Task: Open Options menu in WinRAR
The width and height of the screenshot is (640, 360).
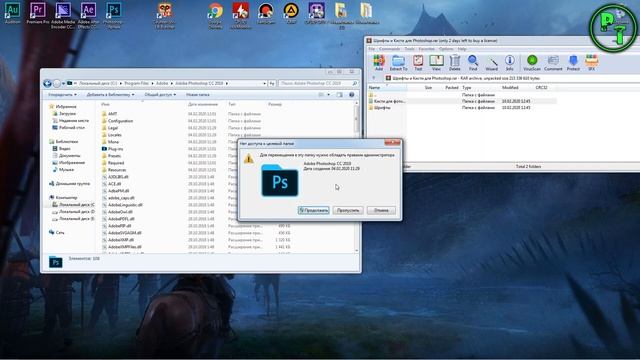Action: click(x=446, y=49)
